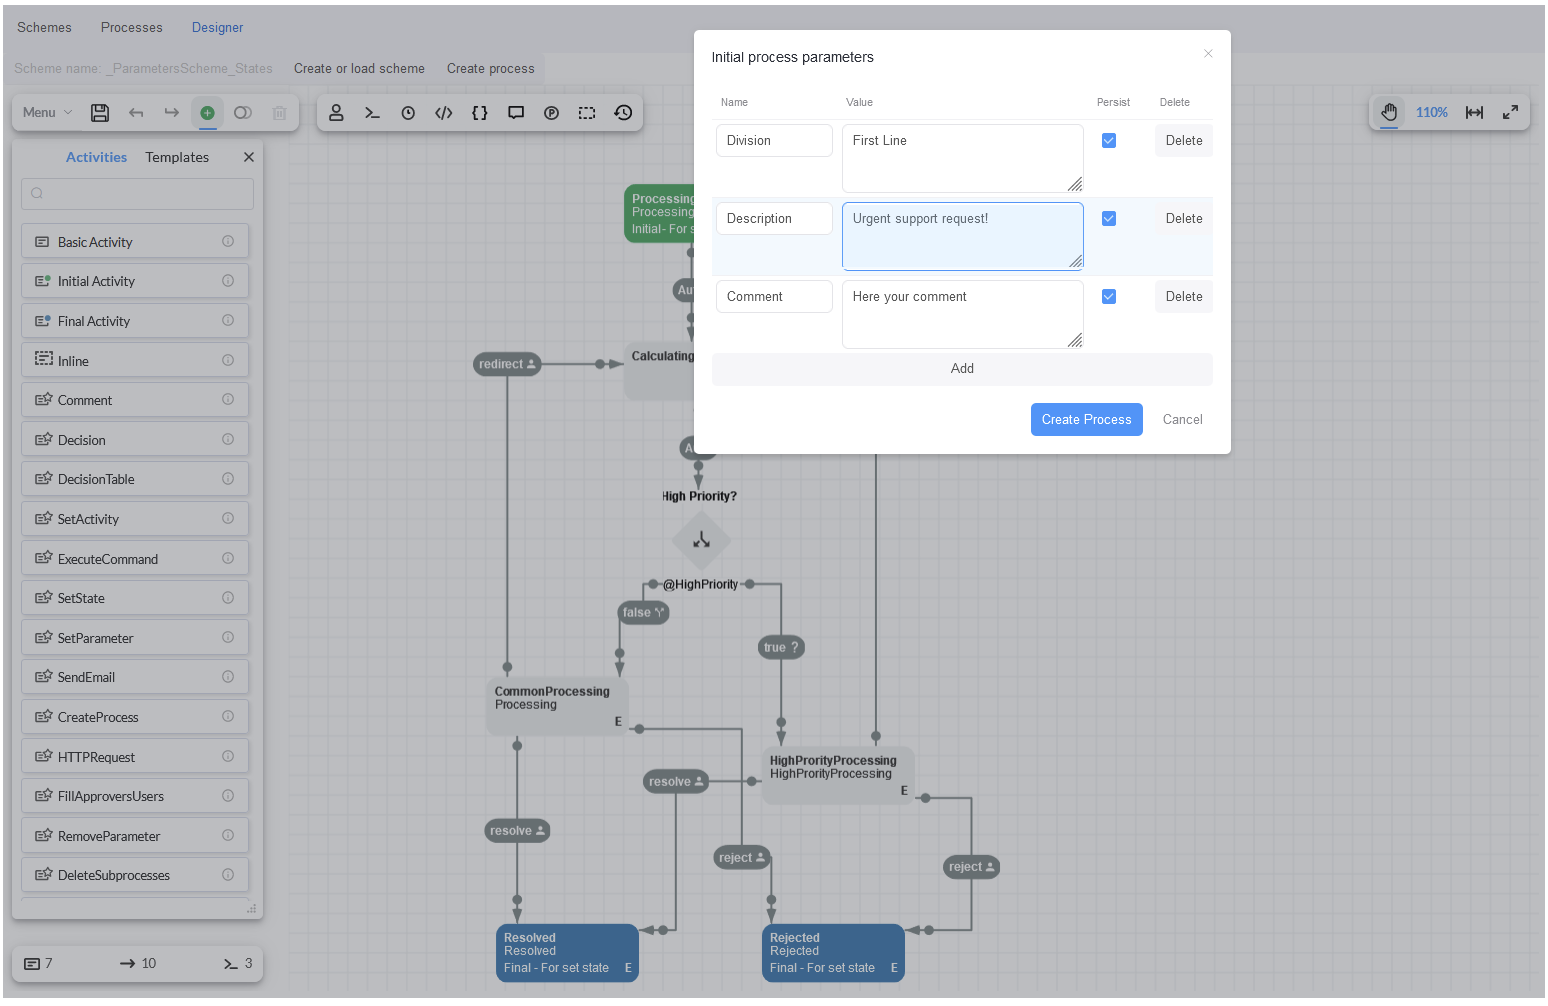Show info for SetState activity
The width and height of the screenshot is (1548, 1006).
tap(228, 598)
